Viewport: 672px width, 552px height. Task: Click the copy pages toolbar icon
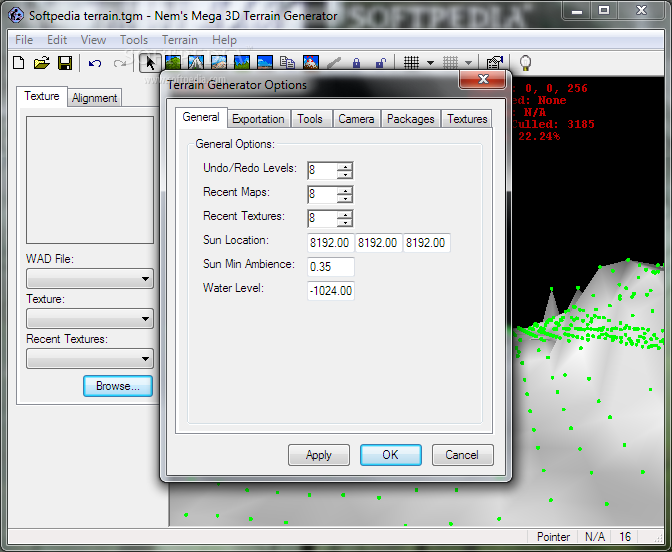(287, 63)
